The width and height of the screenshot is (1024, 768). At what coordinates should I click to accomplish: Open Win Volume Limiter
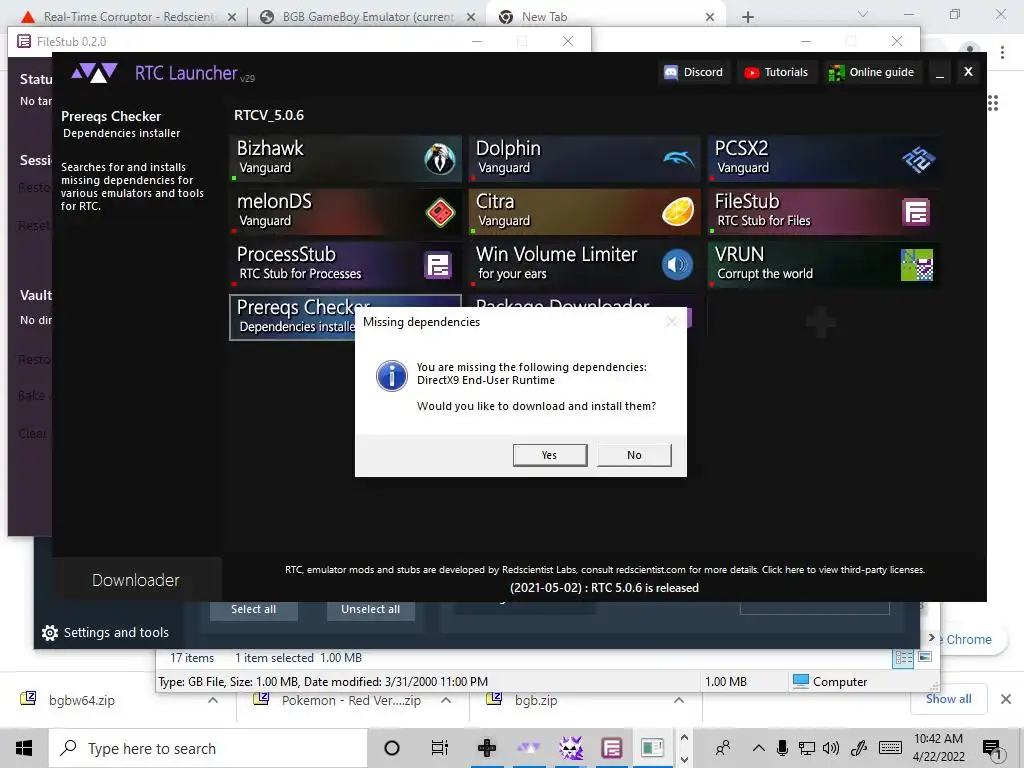coord(584,264)
